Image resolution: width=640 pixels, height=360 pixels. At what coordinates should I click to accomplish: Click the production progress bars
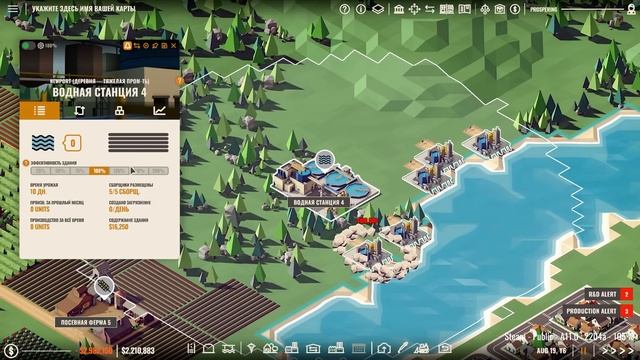pos(138,142)
